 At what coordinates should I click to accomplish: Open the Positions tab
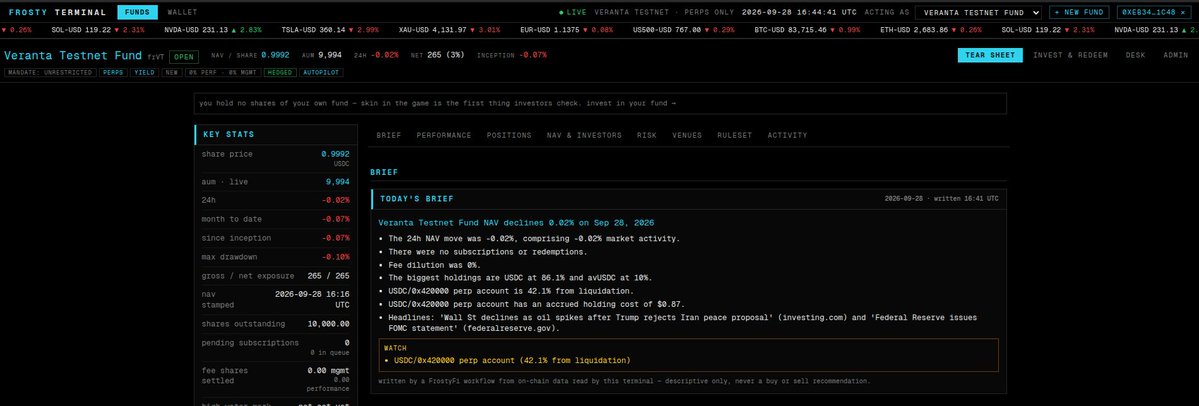pos(509,135)
